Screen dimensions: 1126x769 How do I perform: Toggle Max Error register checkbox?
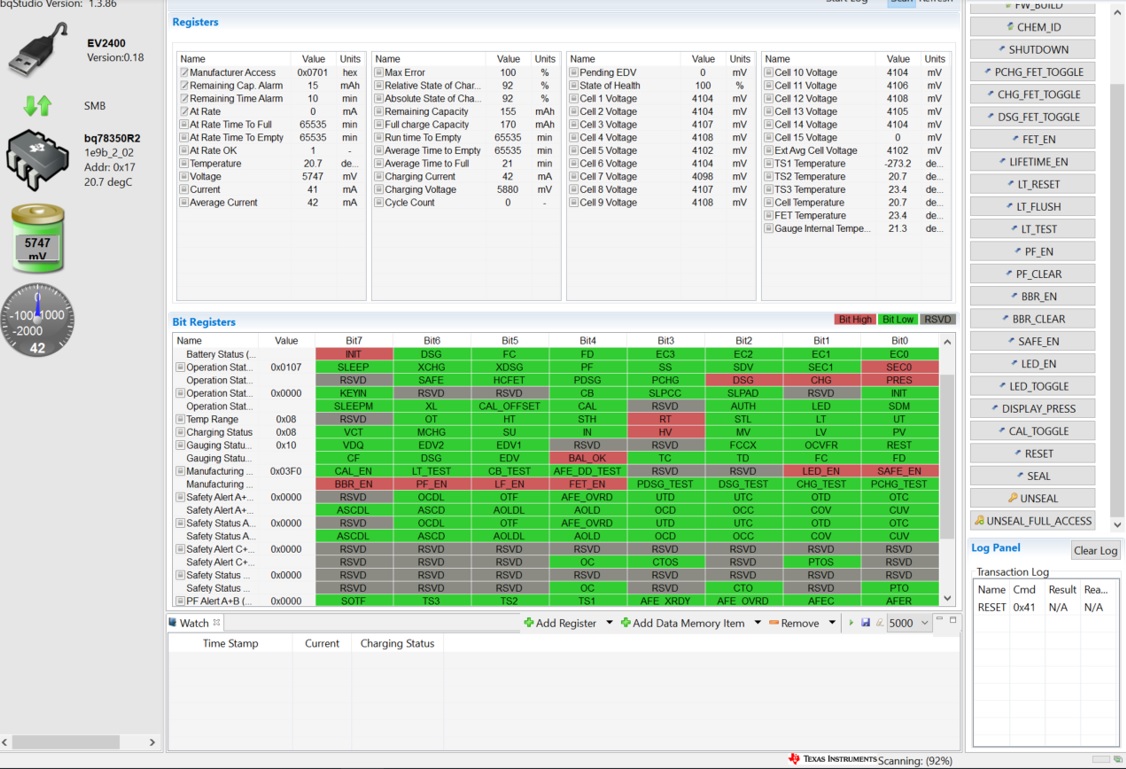378,73
